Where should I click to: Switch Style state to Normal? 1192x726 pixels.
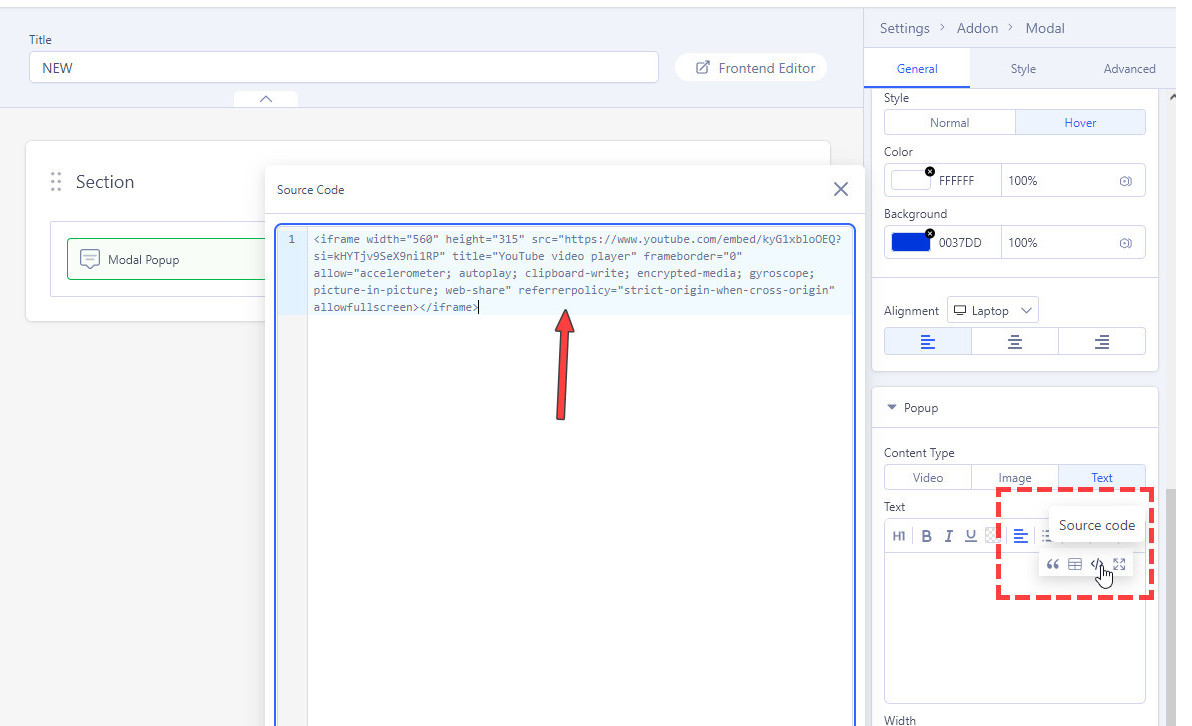pyautogui.click(x=949, y=121)
